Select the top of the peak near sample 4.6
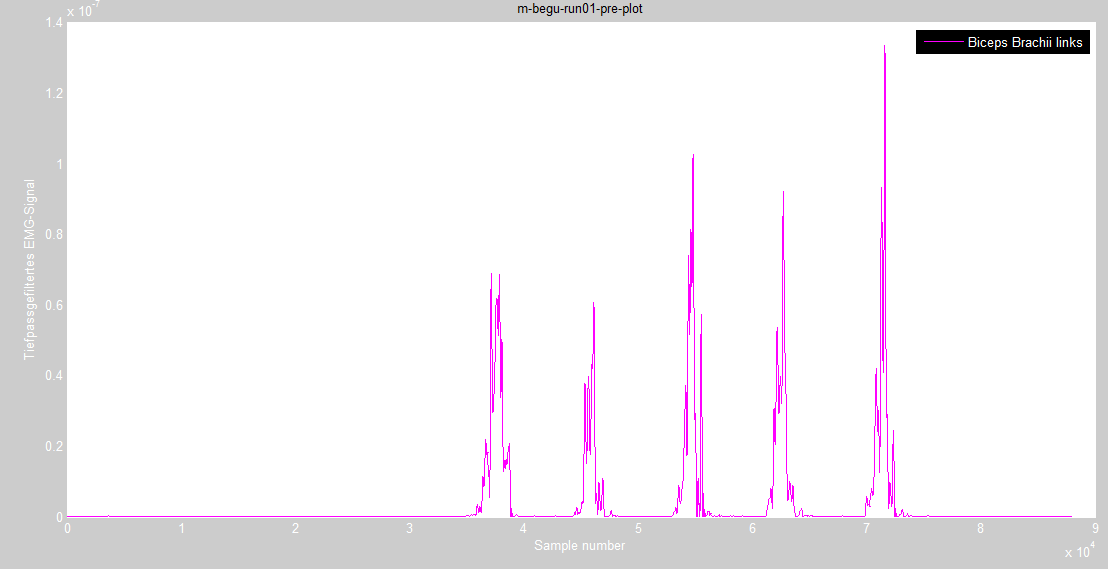The image size is (1108, 569). click(594, 303)
